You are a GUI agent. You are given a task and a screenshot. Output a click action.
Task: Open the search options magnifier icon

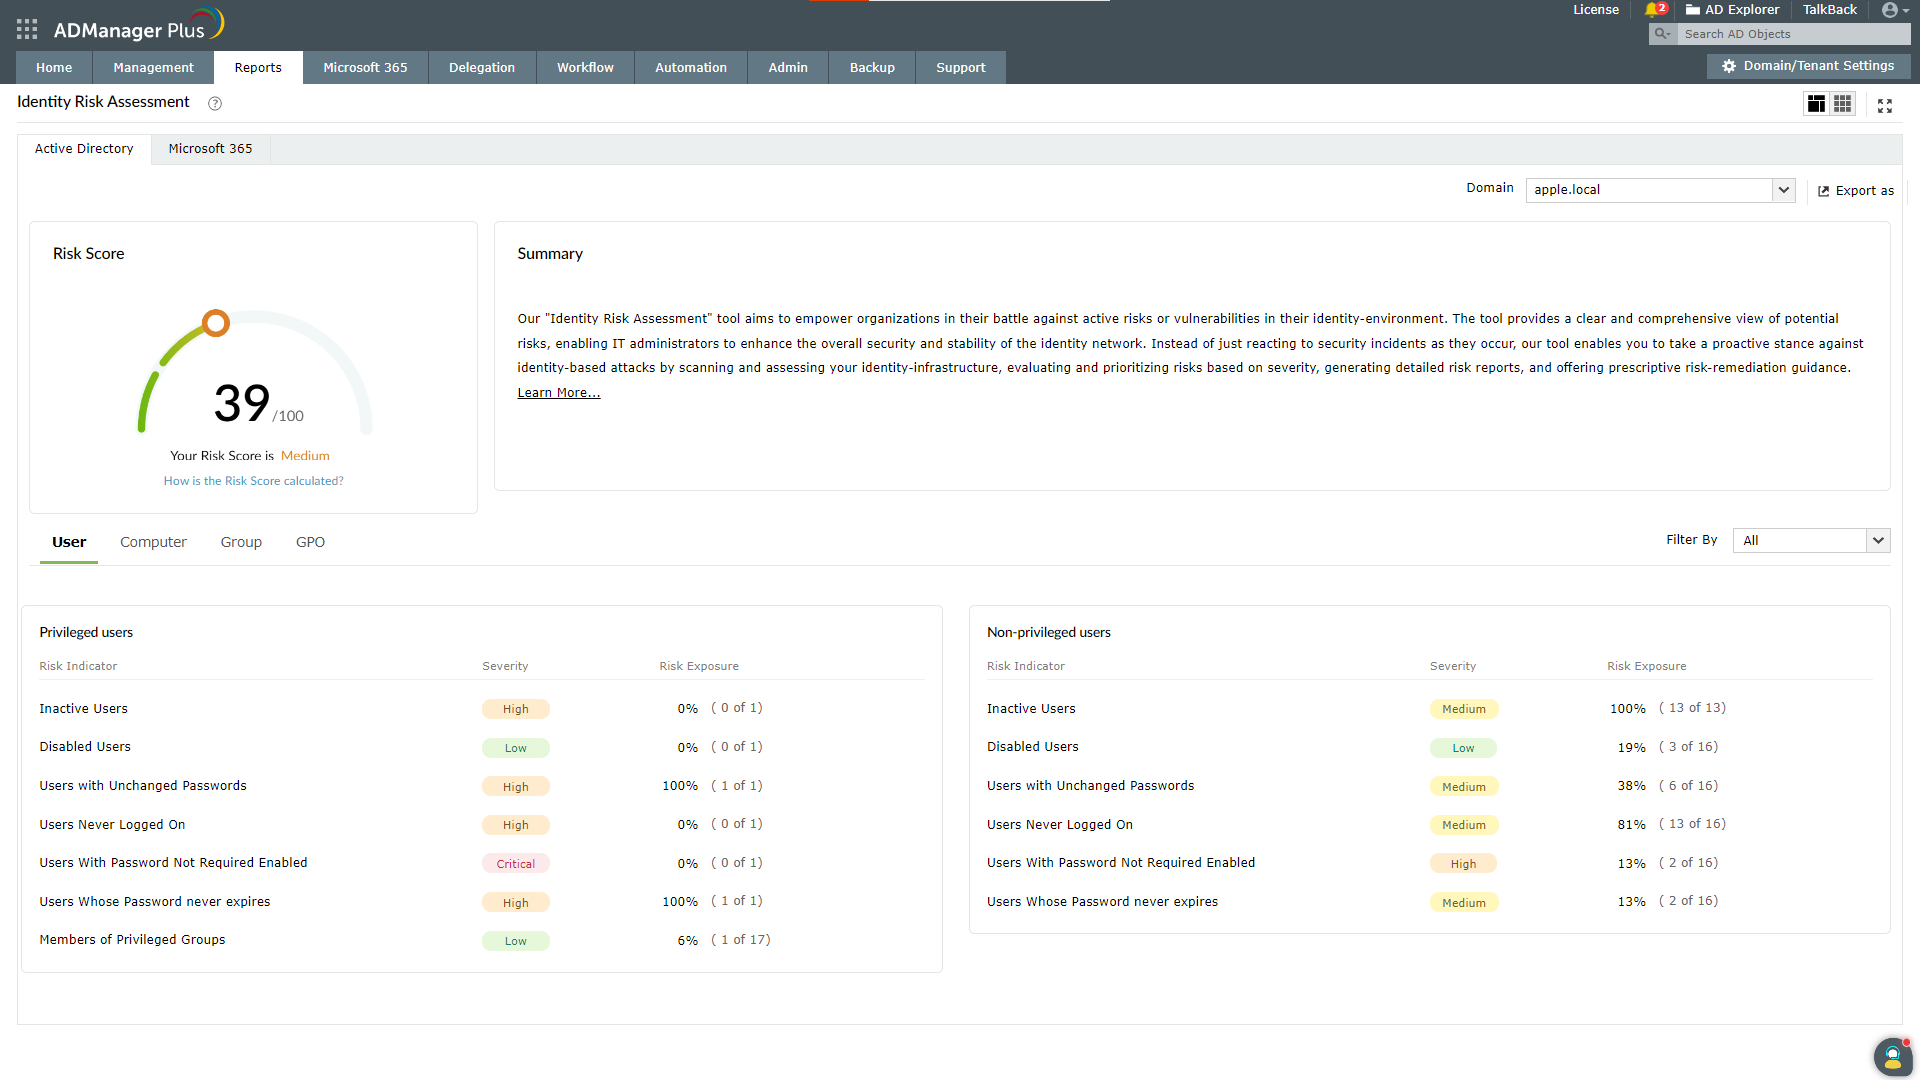[x=1662, y=33]
